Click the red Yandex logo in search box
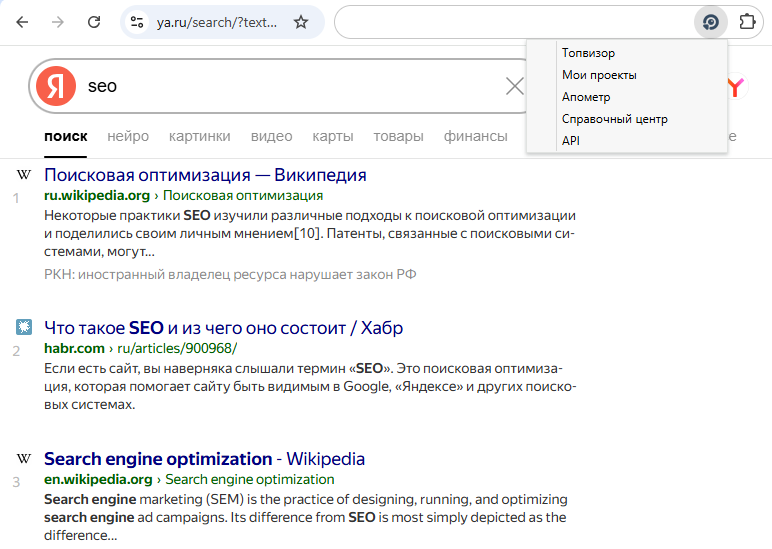This screenshot has width=772, height=549. pyautogui.click(x=56, y=86)
